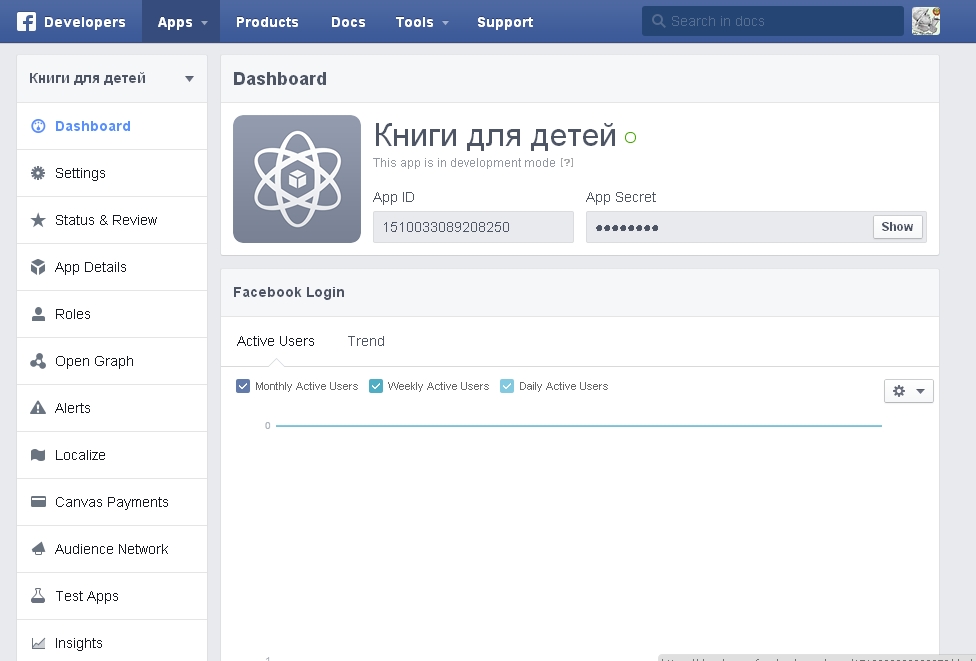The width and height of the screenshot is (976, 661).
Task: Toggle Weekly Active Users checkbox
Action: click(376, 386)
